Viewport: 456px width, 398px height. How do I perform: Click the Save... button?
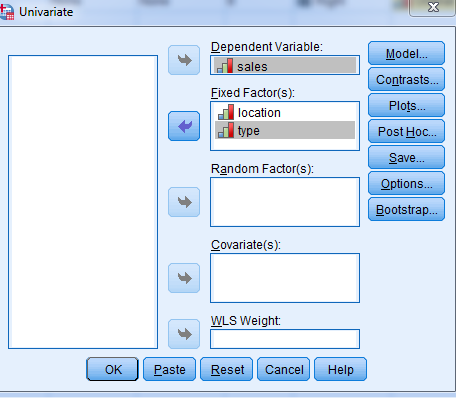point(406,157)
